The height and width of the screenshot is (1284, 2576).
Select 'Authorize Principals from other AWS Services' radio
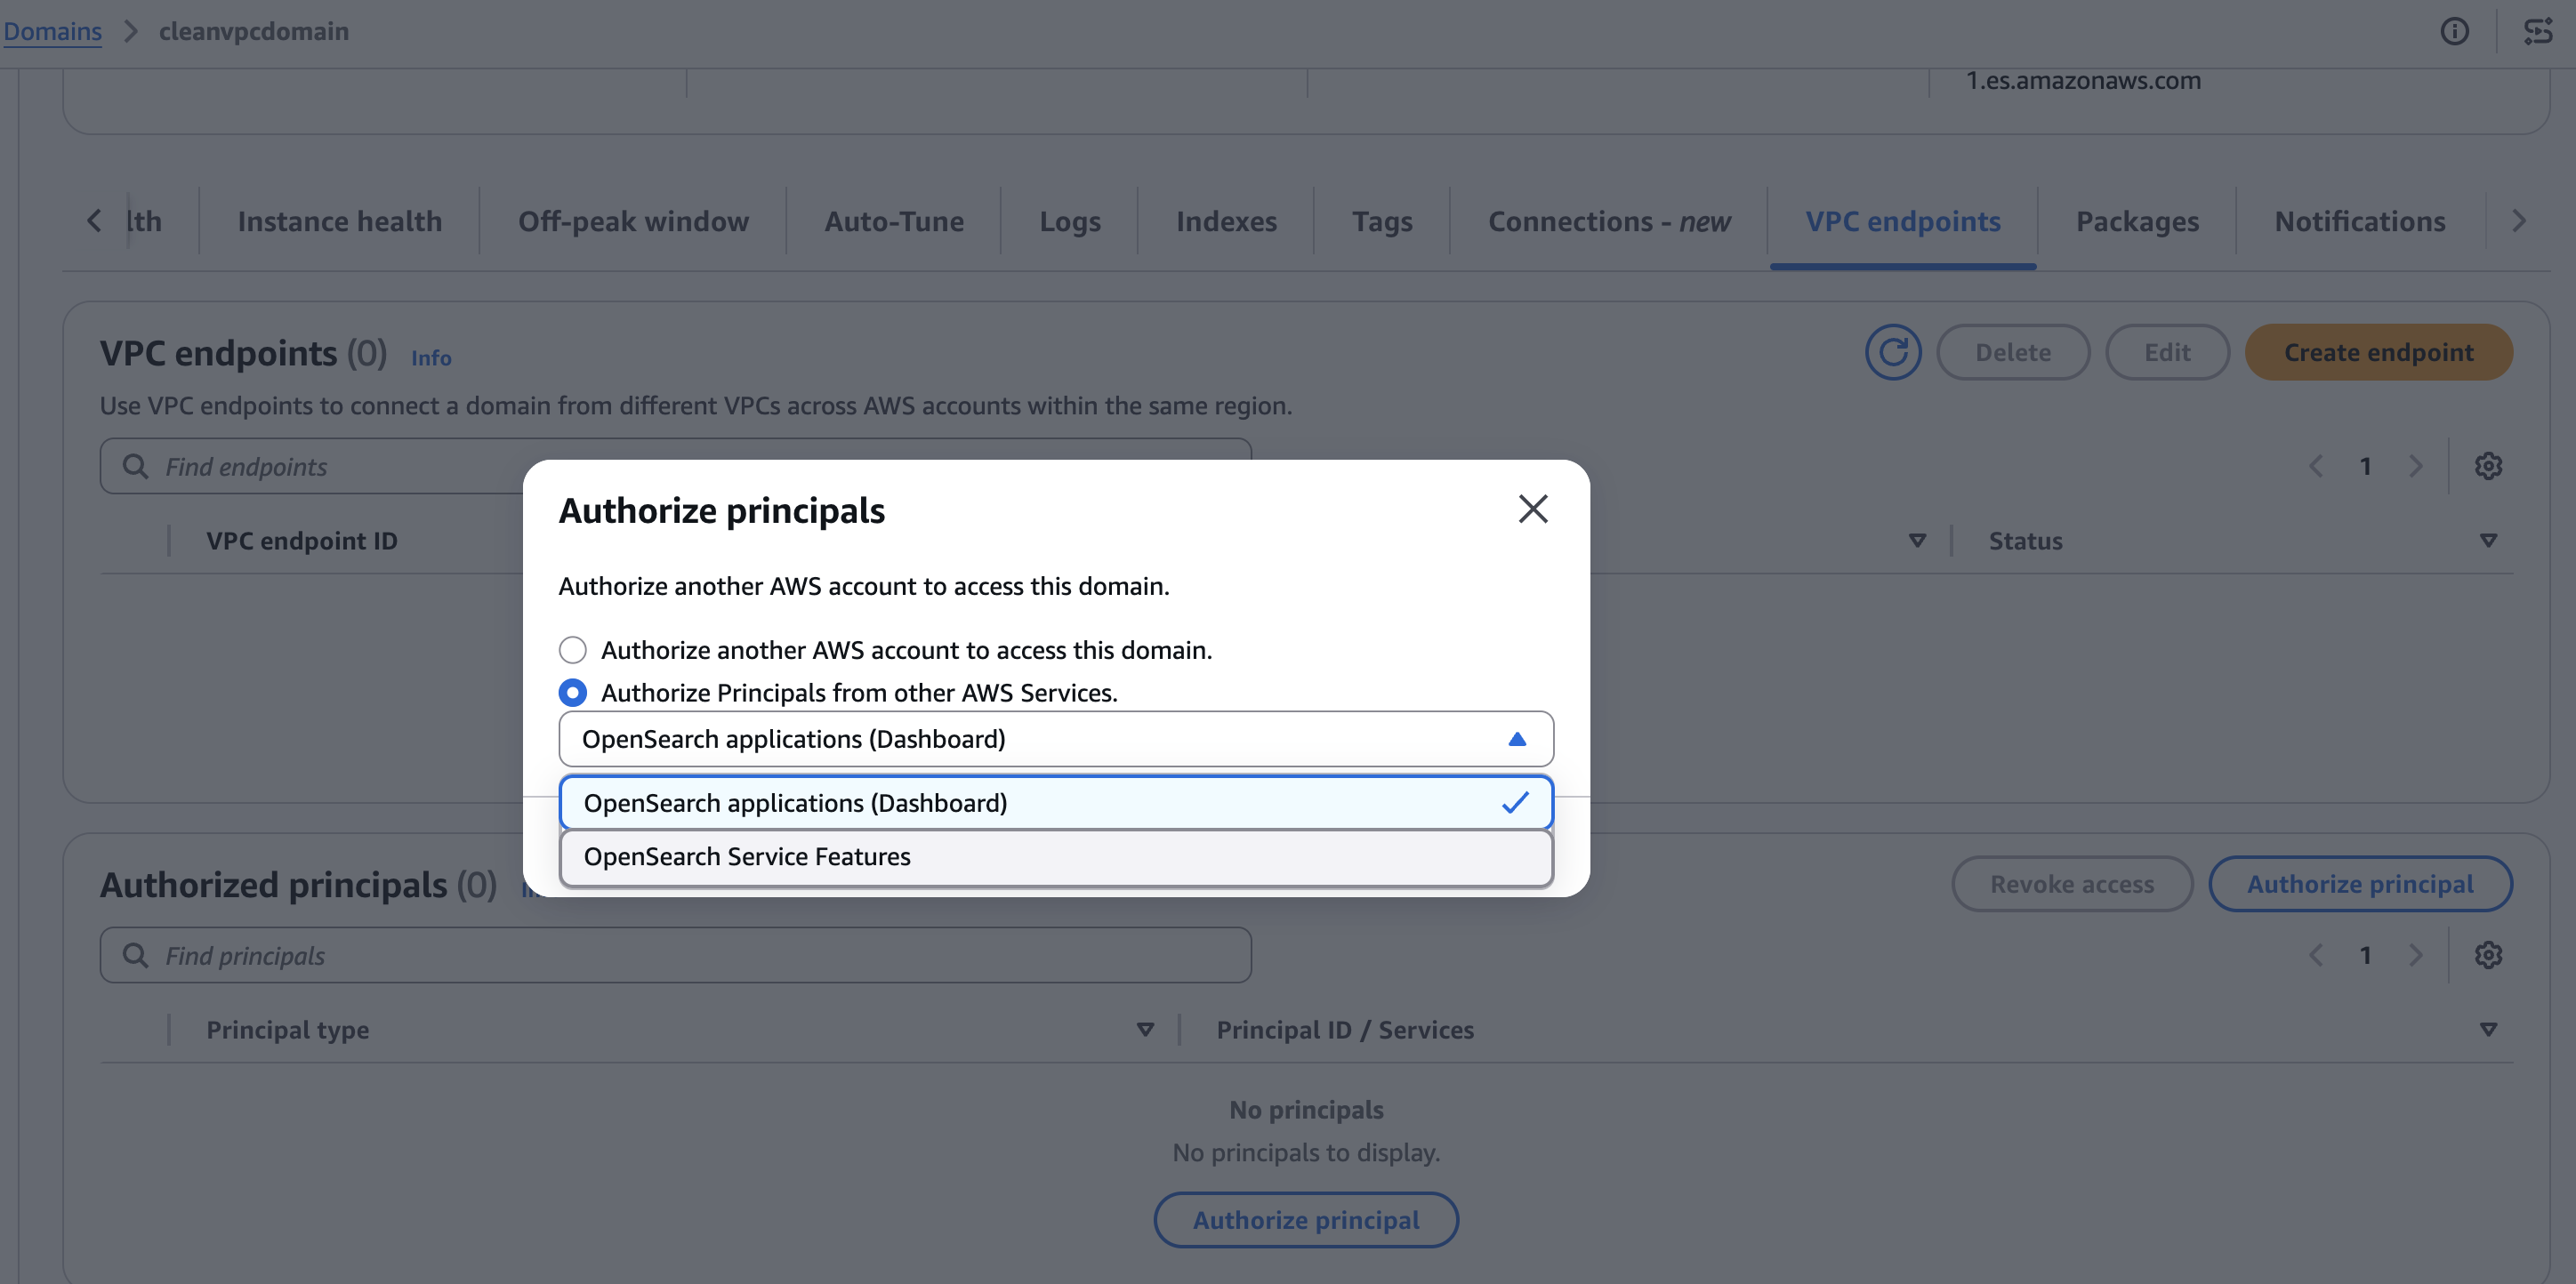pyautogui.click(x=572, y=692)
